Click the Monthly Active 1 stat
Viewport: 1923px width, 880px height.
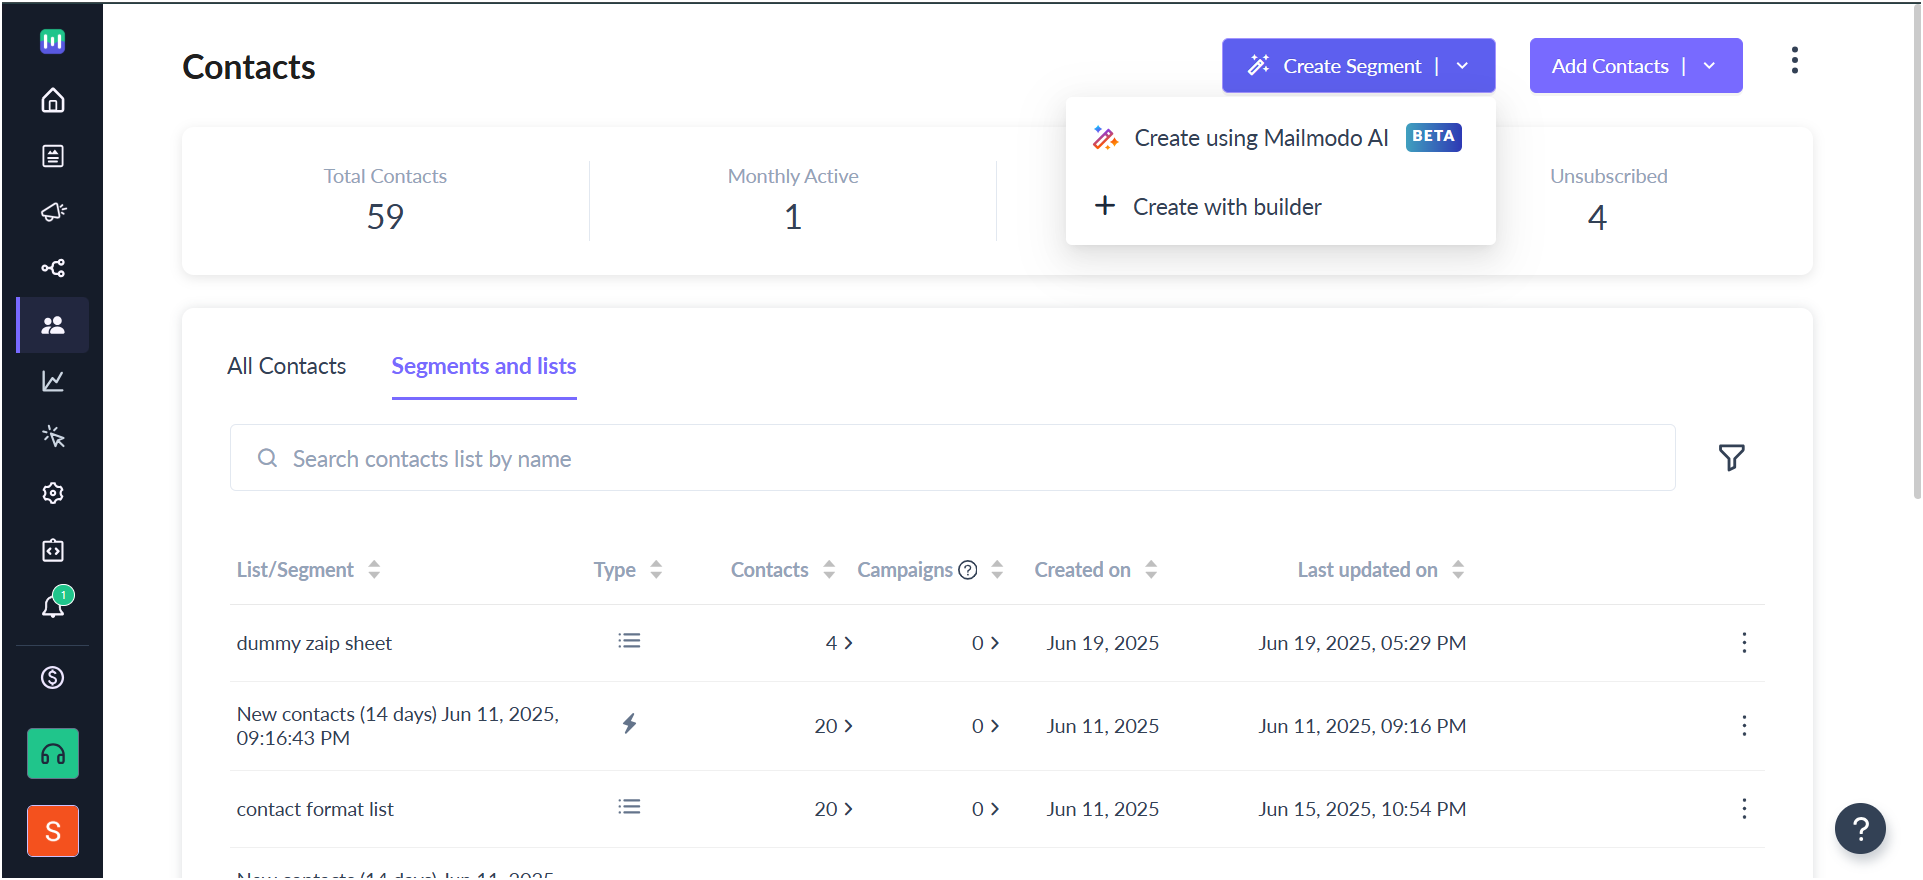pos(793,201)
